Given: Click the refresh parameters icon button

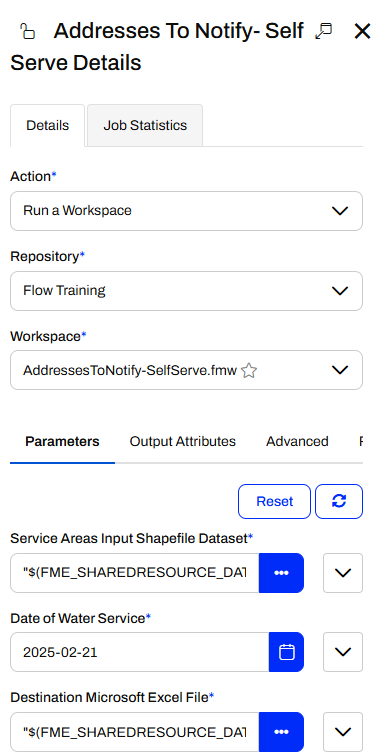Looking at the screenshot, I should [x=339, y=501].
